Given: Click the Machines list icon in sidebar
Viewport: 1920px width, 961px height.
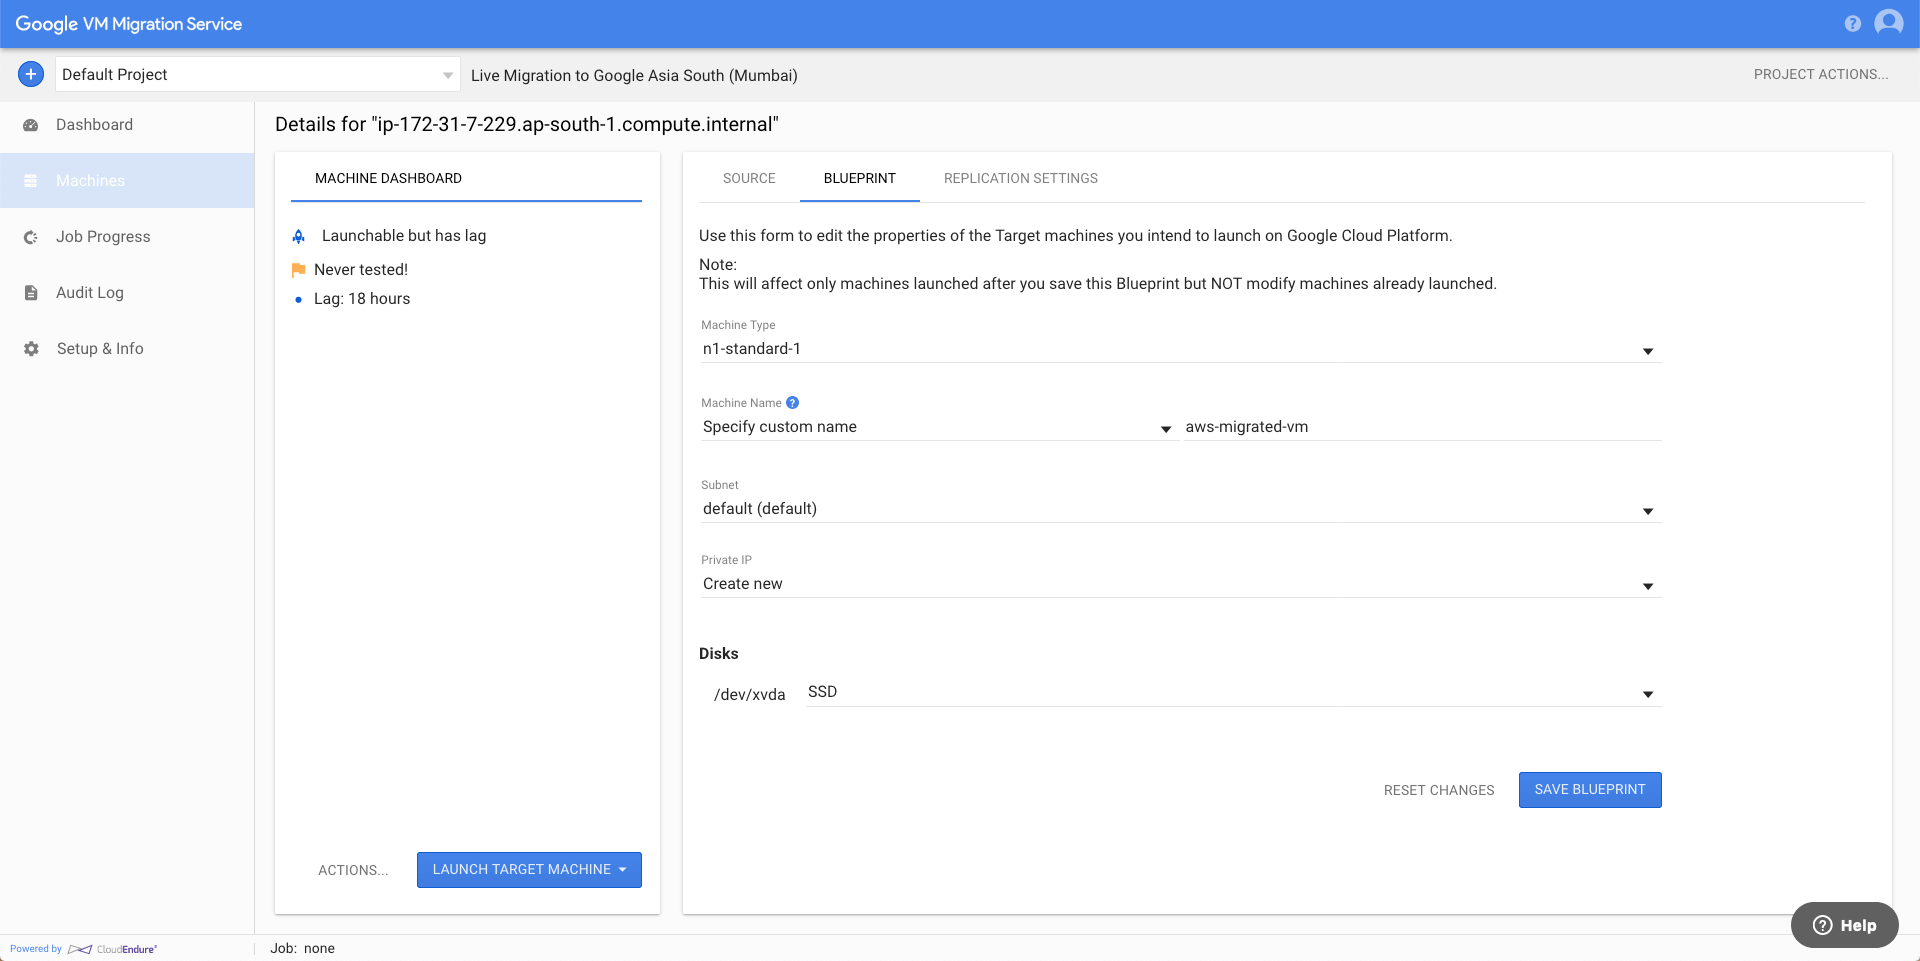Looking at the screenshot, I should [x=31, y=181].
